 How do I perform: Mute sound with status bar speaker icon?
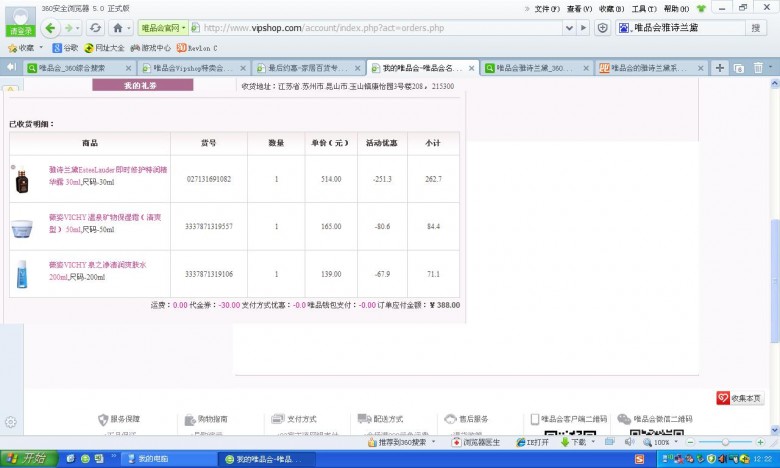[x=629, y=442]
